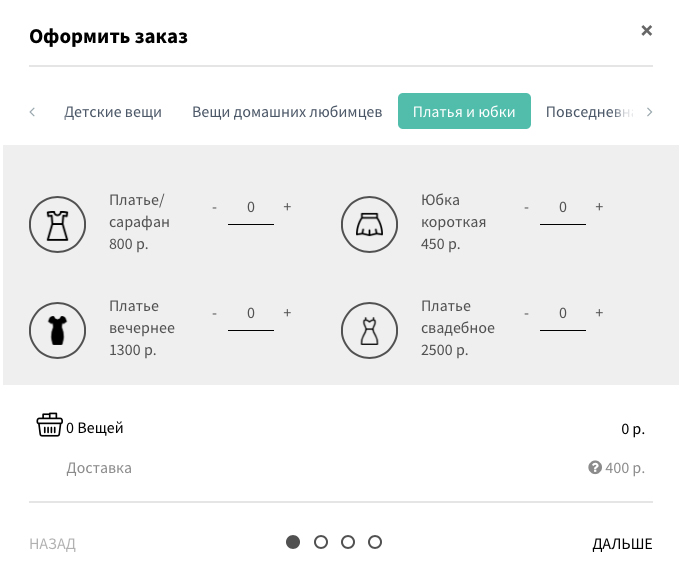Click the Платье вечернее black dress icon
The width and height of the screenshot is (682, 576).
[x=57, y=331]
